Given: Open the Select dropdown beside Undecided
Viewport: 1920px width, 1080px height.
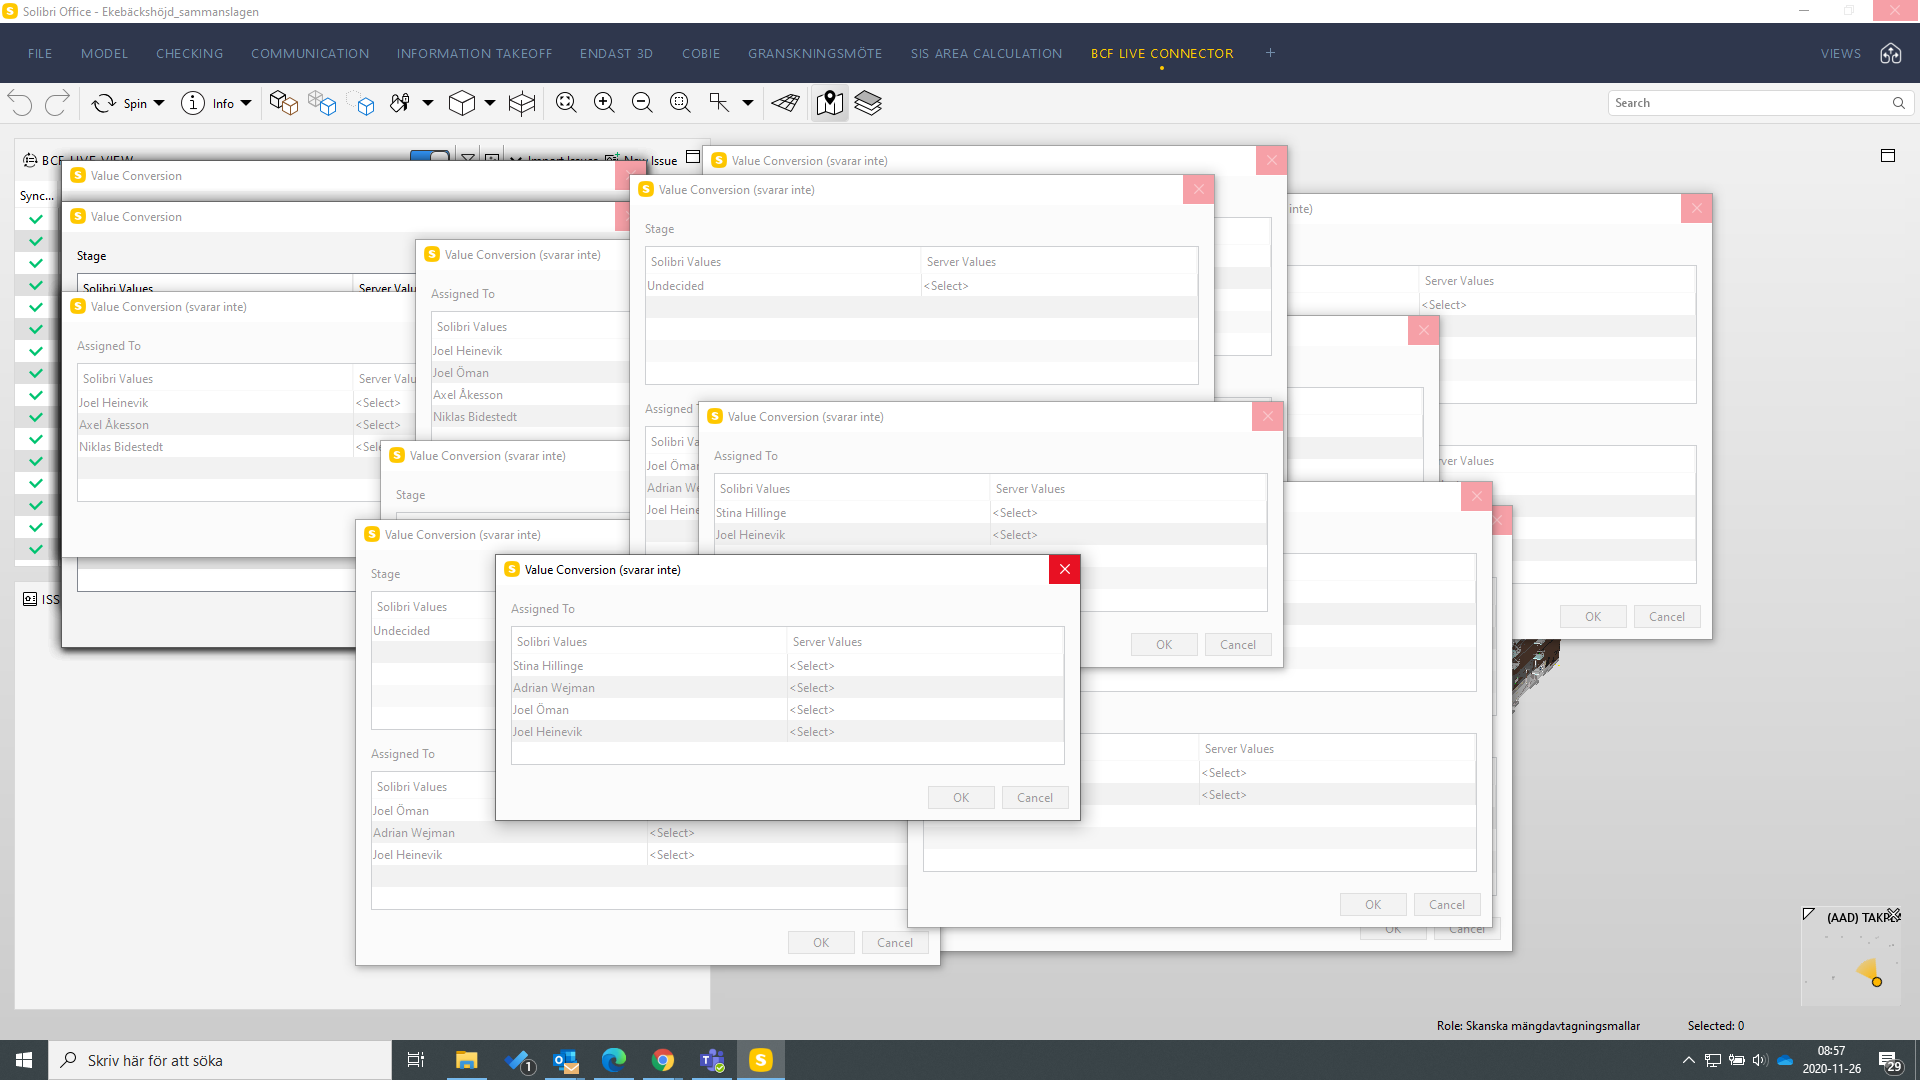Looking at the screenshot, I should click(1059, 286).
